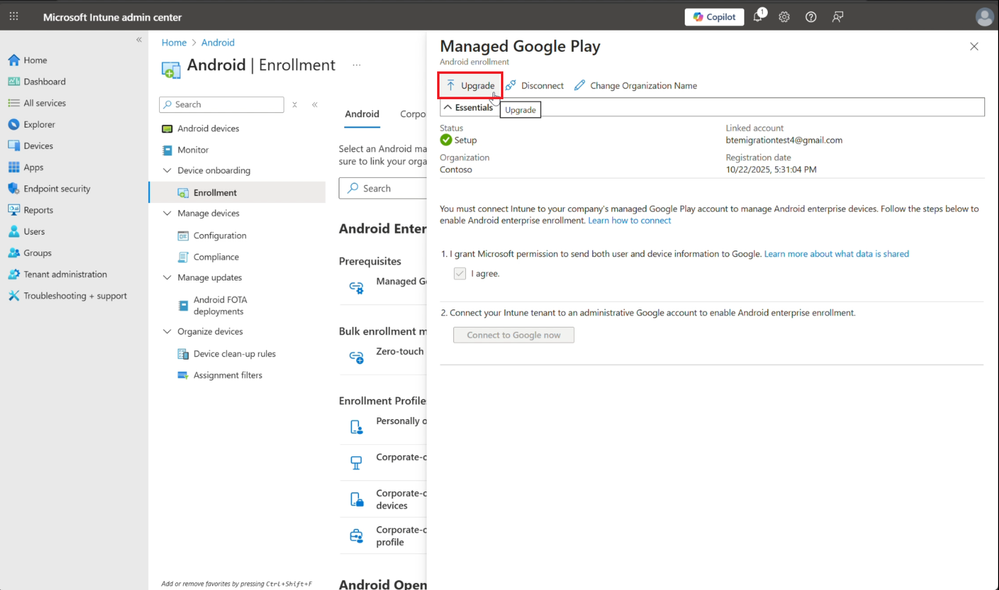Collapse the Device onboarding group
Image resolution: width=999 pixels, height=590 pixels.
(x=167, y=170)
